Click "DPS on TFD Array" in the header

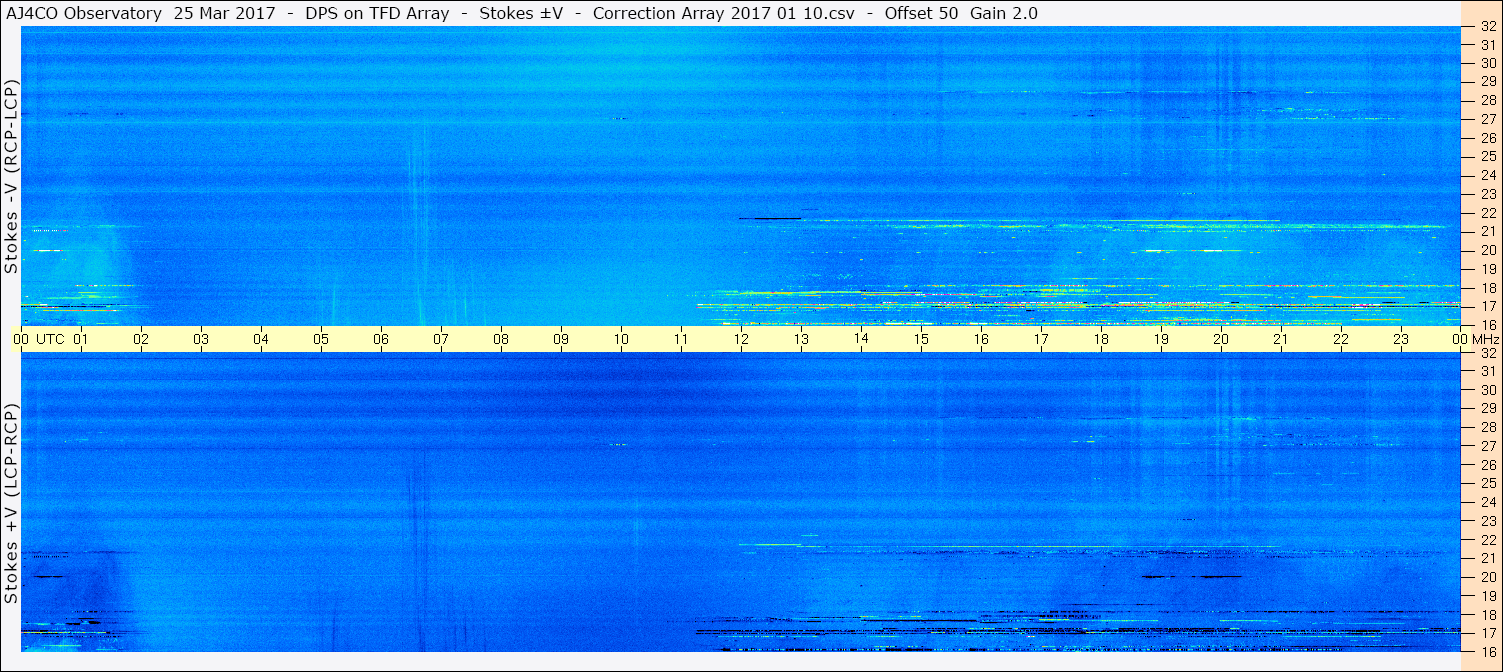tap(377, 13)
